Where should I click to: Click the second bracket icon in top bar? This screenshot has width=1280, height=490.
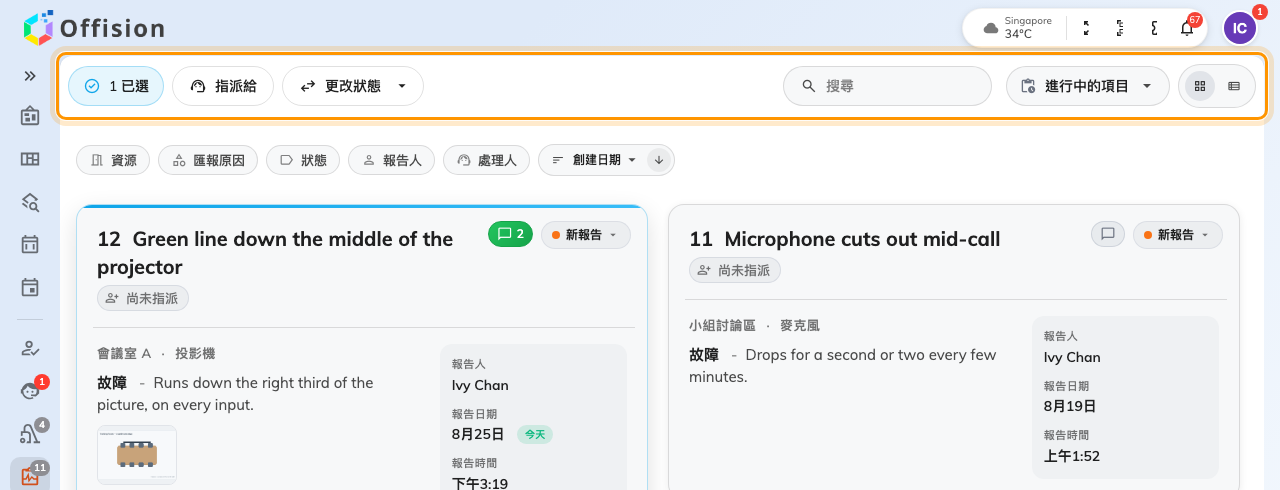(x=1120, y=28)
